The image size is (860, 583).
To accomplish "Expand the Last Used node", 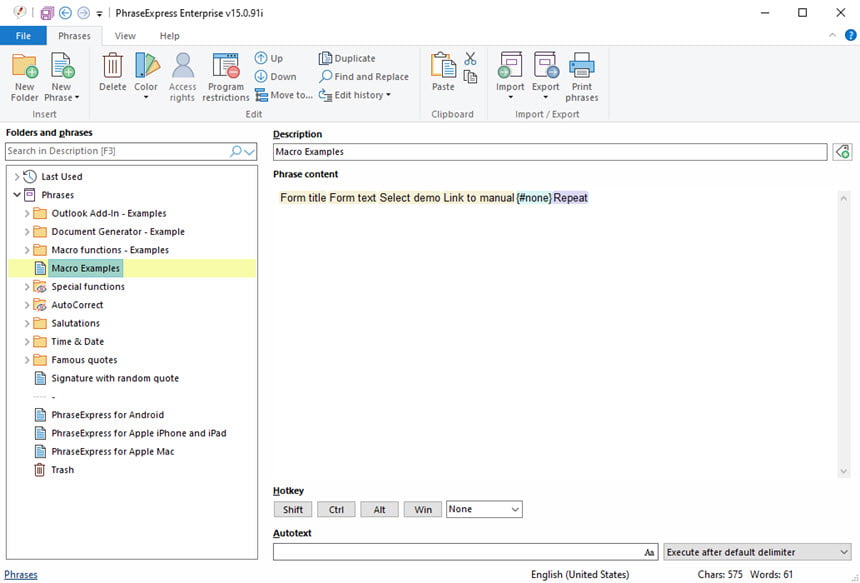I will [16, 177].
